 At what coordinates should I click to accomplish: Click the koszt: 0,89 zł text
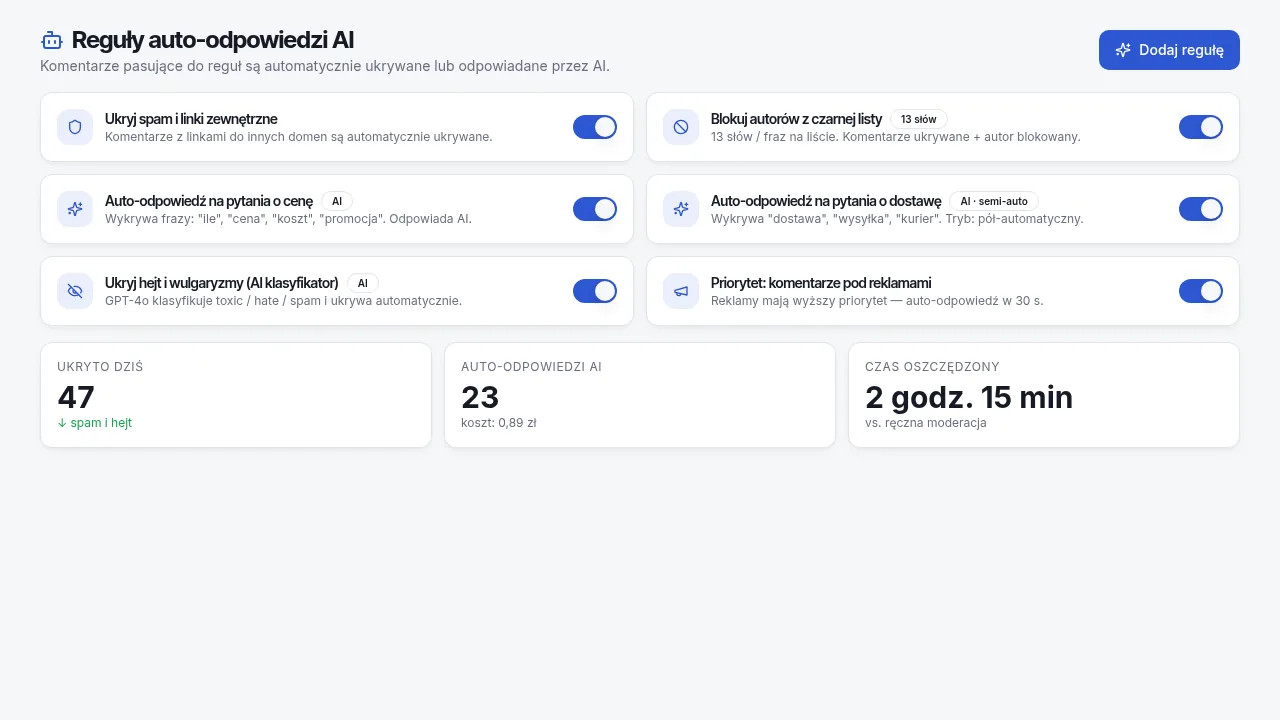(x=499, y=423)
